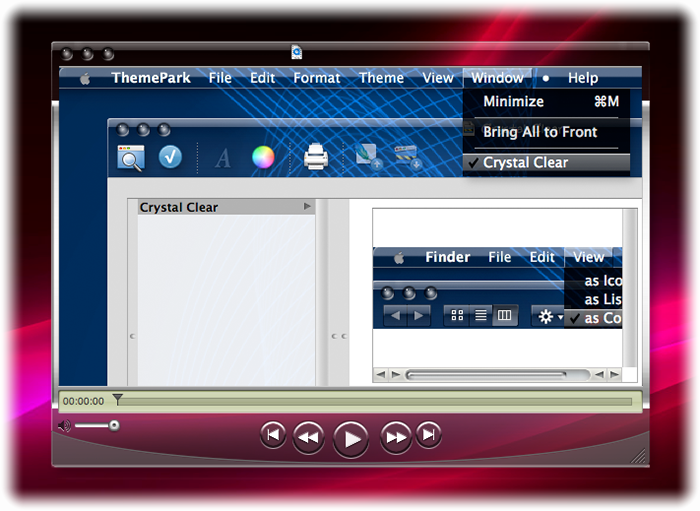Close the open Window menu
700x511 pixels.
pos(497,78)
